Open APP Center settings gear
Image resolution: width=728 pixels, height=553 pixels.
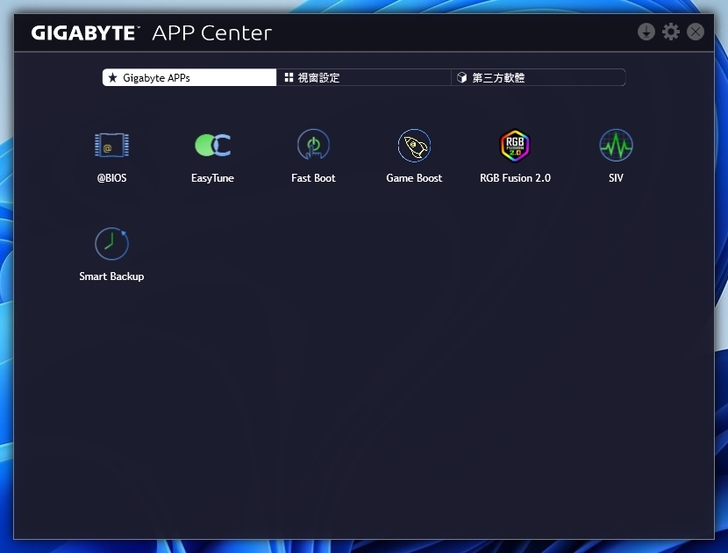coord(671,32)
